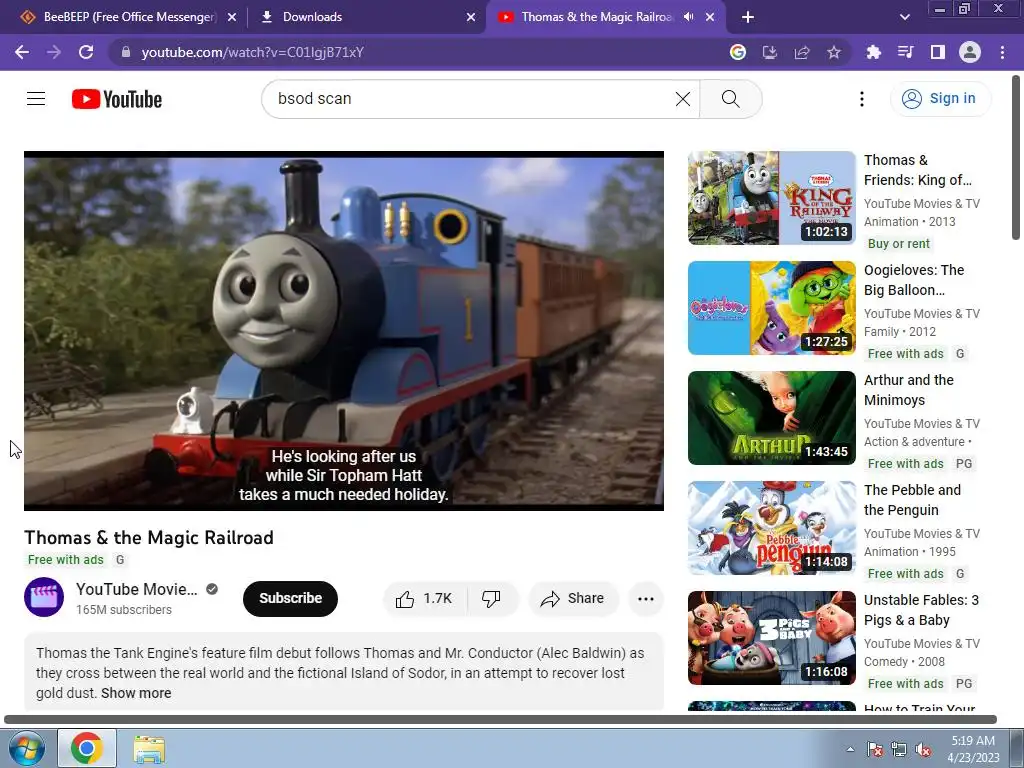Open Arthur and the Minimoys title
1024x768 pixels.
pyautogui.click(x=908, y=390)
